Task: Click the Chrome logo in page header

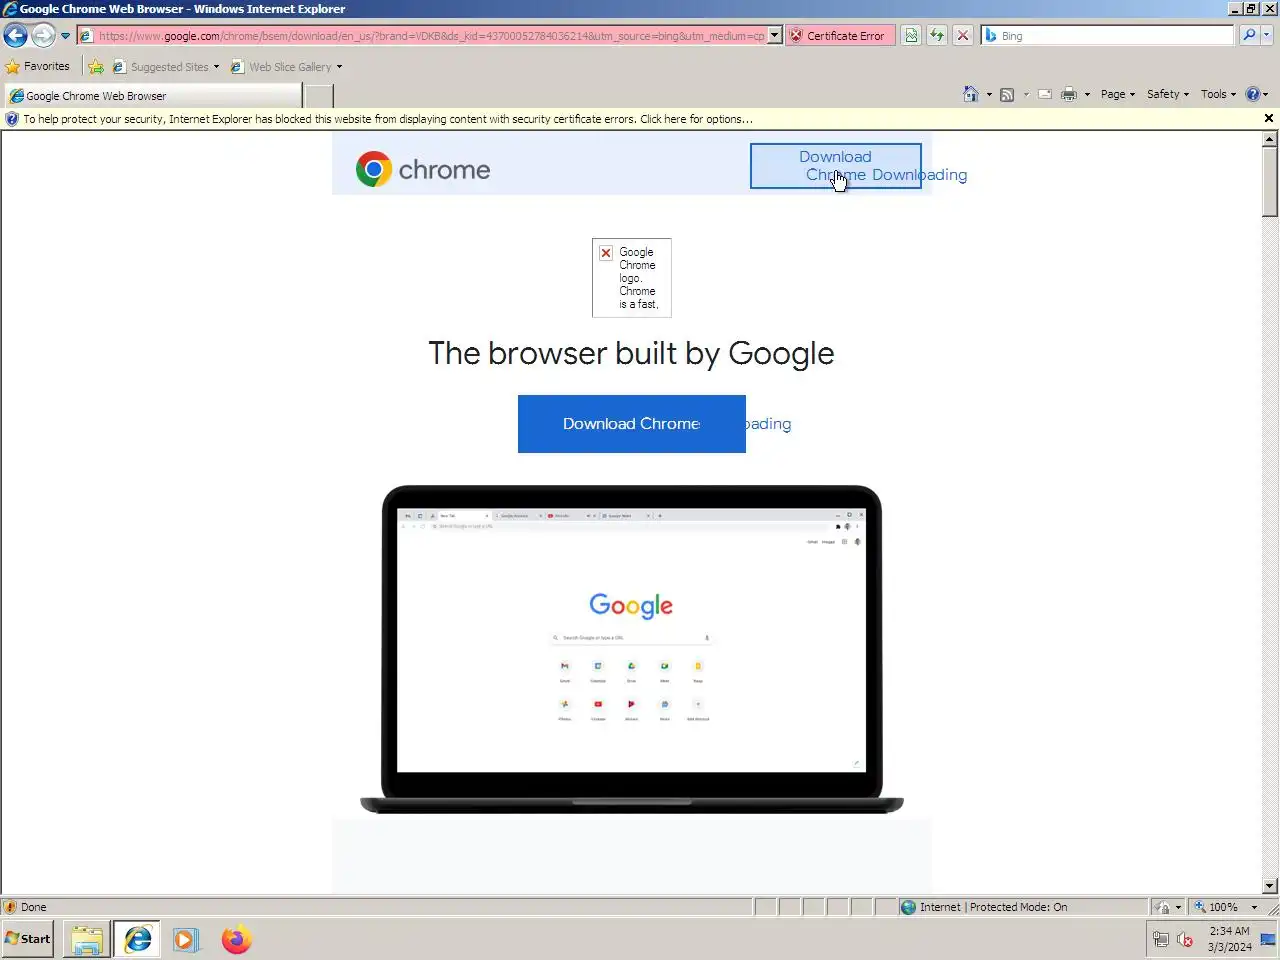Action: tap(423, 170)
